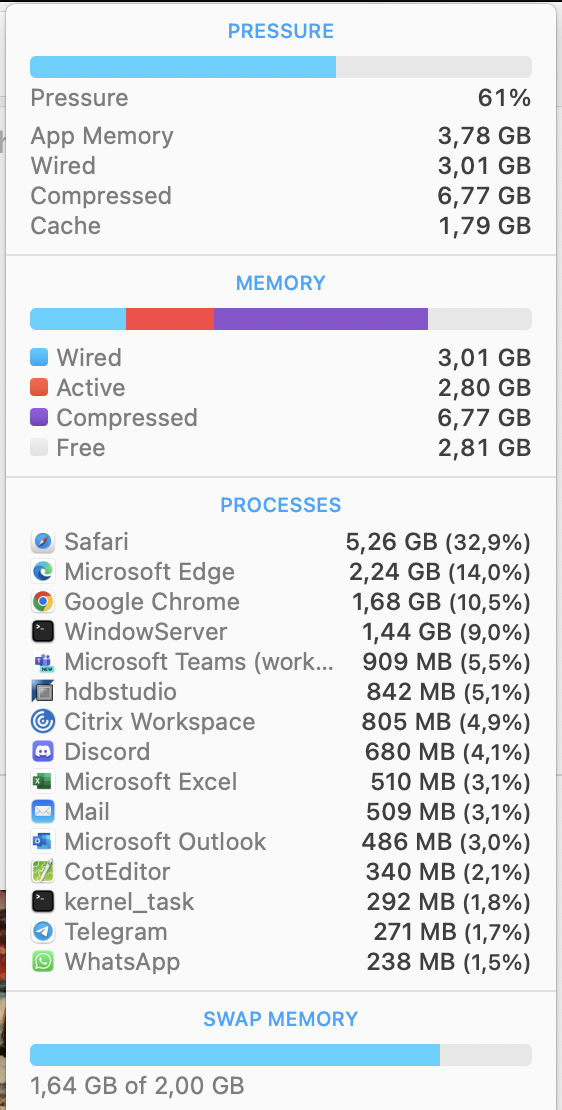Click the CotEditor app icon
The height and width of the screenshot is (1110, 562).
pyautogui.click(x=42, y=872)
